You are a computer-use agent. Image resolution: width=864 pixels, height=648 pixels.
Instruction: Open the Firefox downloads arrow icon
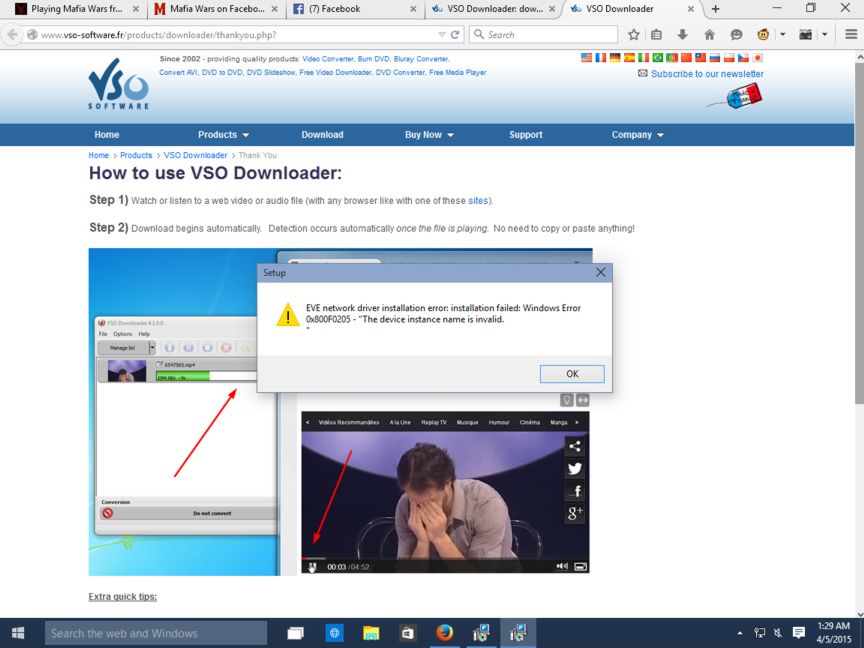683,35
